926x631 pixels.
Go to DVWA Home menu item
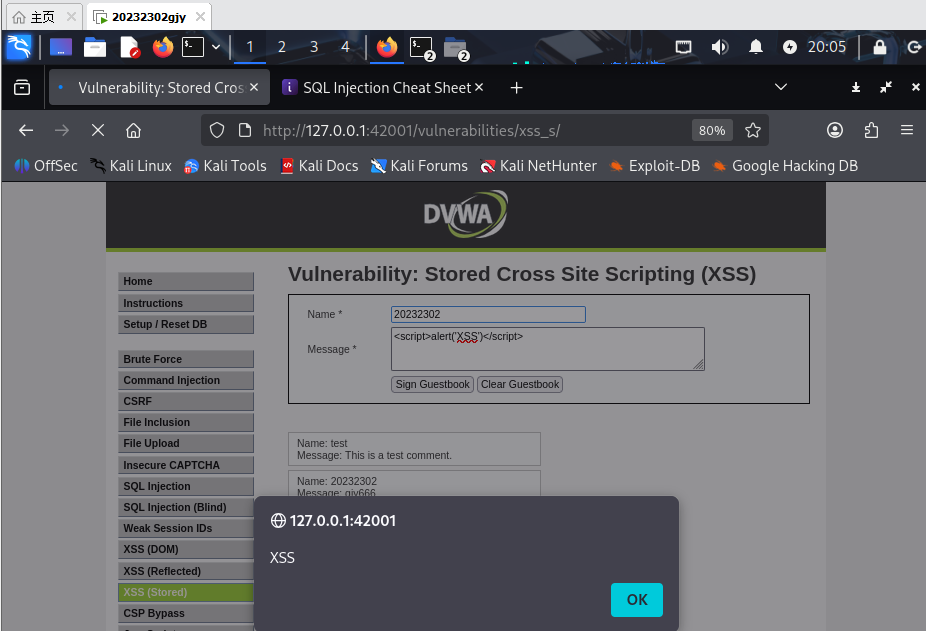click(x=185, y=281)
